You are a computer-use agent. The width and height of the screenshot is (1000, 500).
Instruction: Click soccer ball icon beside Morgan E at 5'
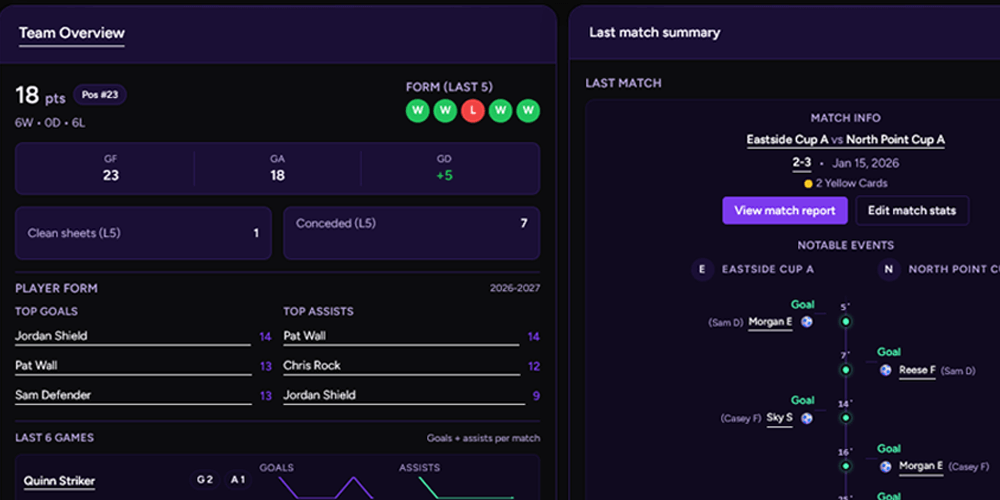click(807, 322)
